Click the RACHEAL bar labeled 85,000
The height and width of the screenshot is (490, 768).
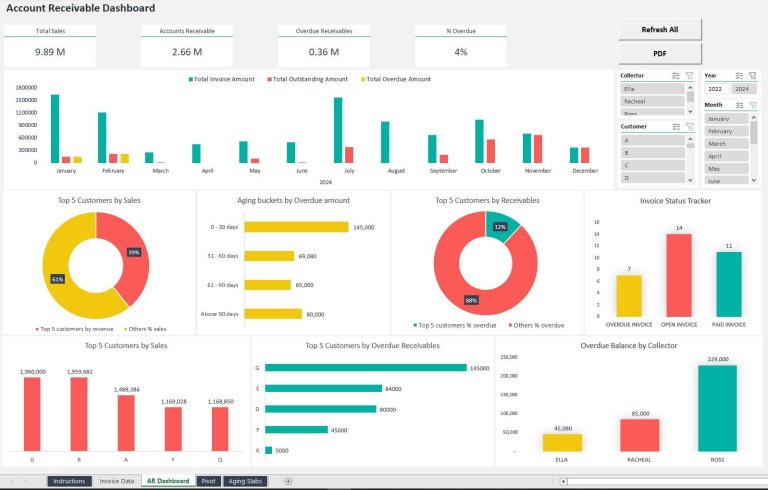[x=640, y=435]
